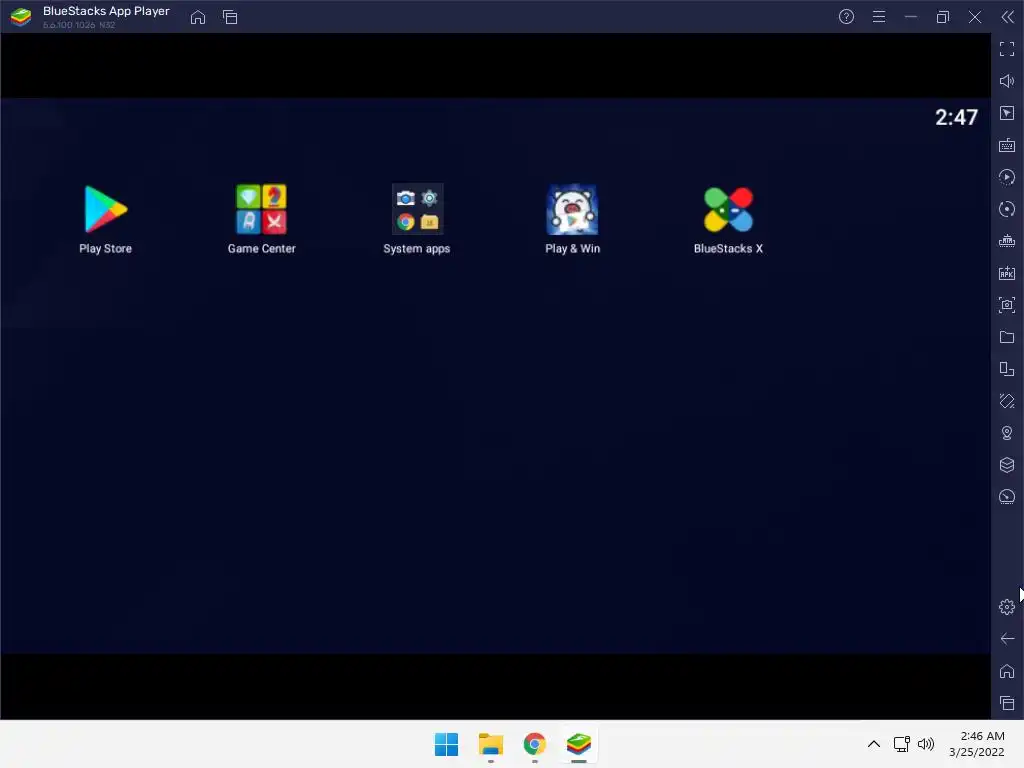Open the media folder icon in sidebar
The width and height of the screenshot is (1024, 768).
click(x=1007, y=337)
